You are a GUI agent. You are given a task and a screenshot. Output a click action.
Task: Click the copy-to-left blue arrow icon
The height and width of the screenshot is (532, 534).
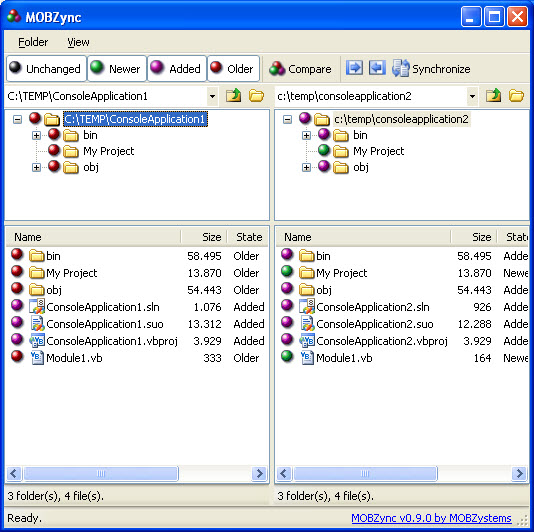click(377, 68)
